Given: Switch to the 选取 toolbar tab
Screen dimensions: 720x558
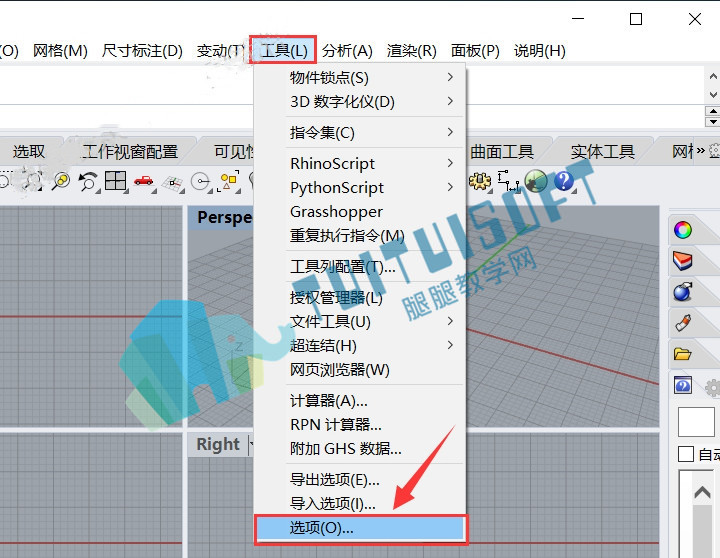Looking at the screenshot, I should click(x=28, y=151).
